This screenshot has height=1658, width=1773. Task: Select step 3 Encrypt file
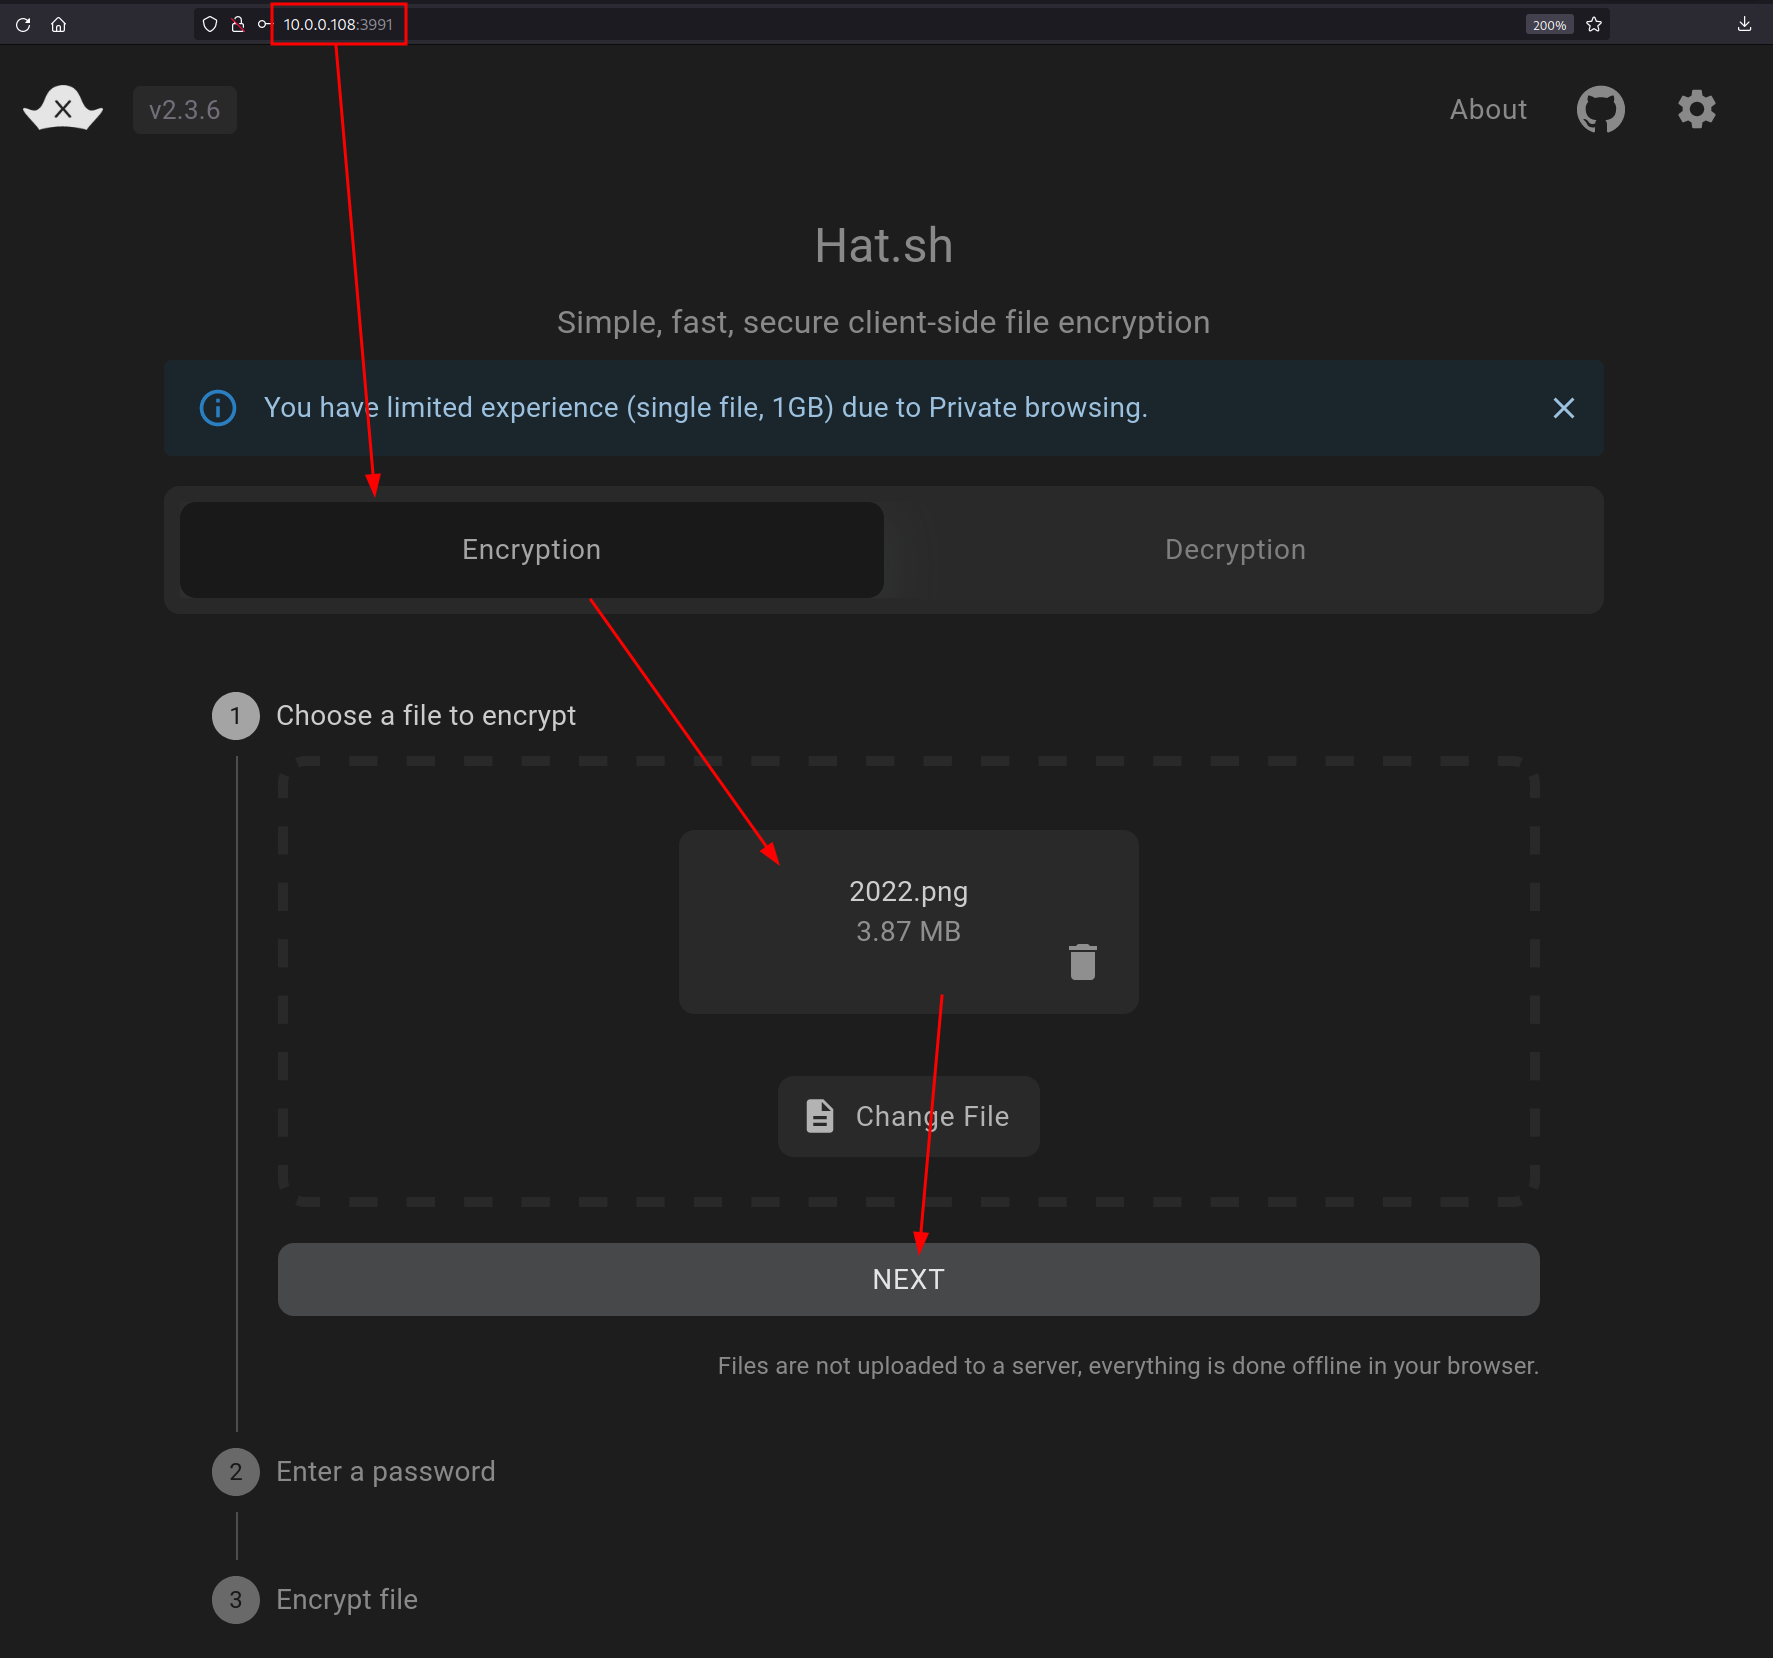tap(315, 1600)
